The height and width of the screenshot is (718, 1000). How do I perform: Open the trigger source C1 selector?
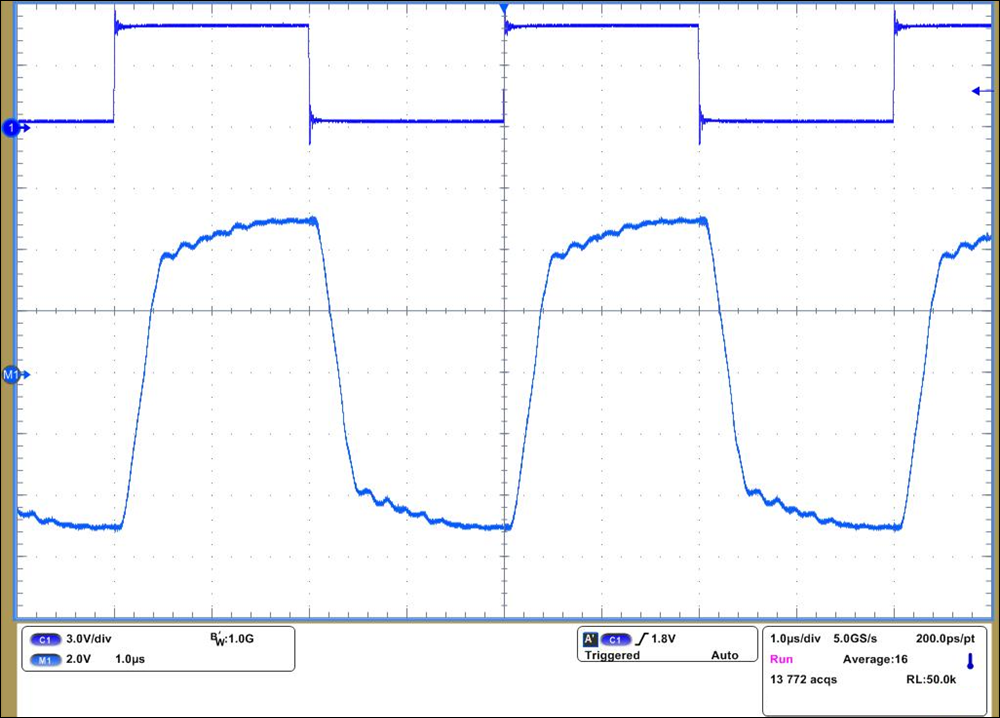(615, 637)
